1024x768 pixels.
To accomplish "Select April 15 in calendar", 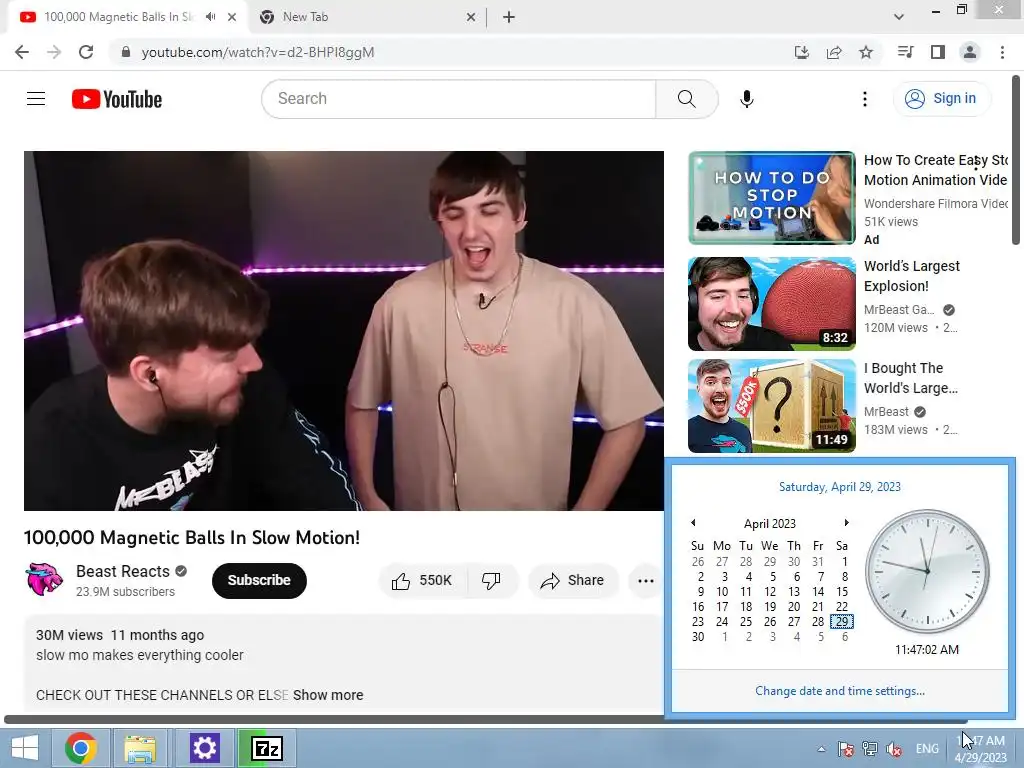I will click(842, 592).
